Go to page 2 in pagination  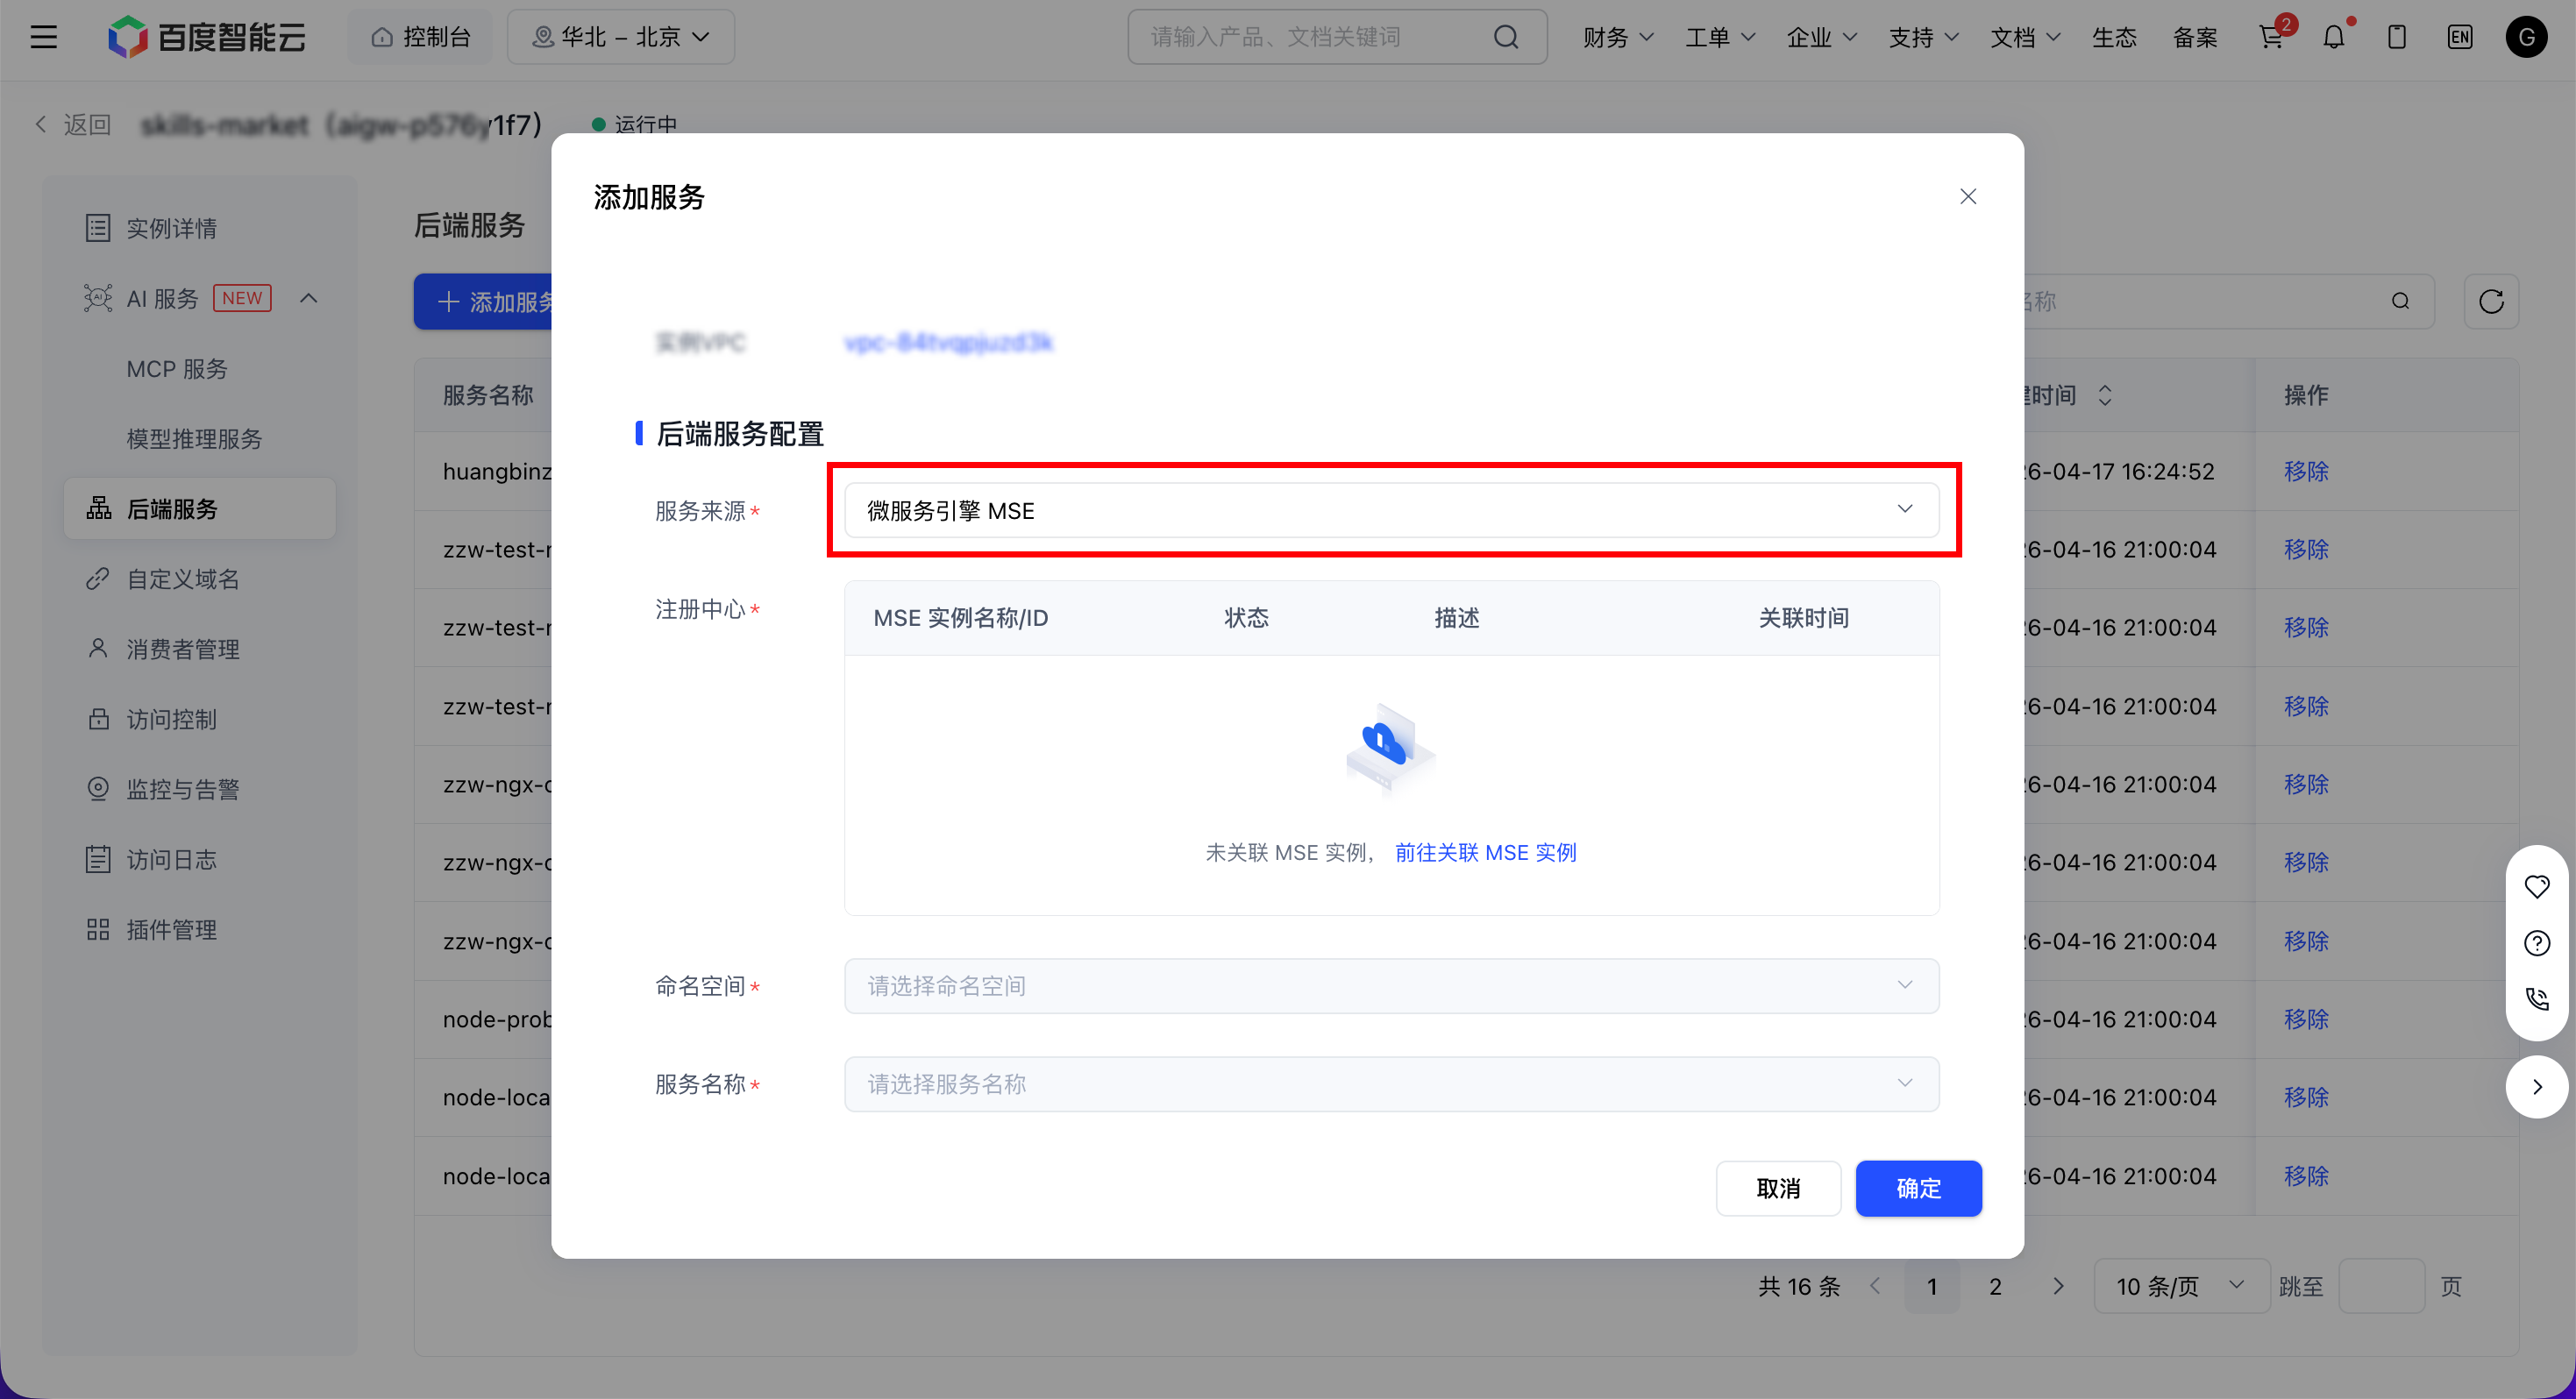tap(1995, 1286)
